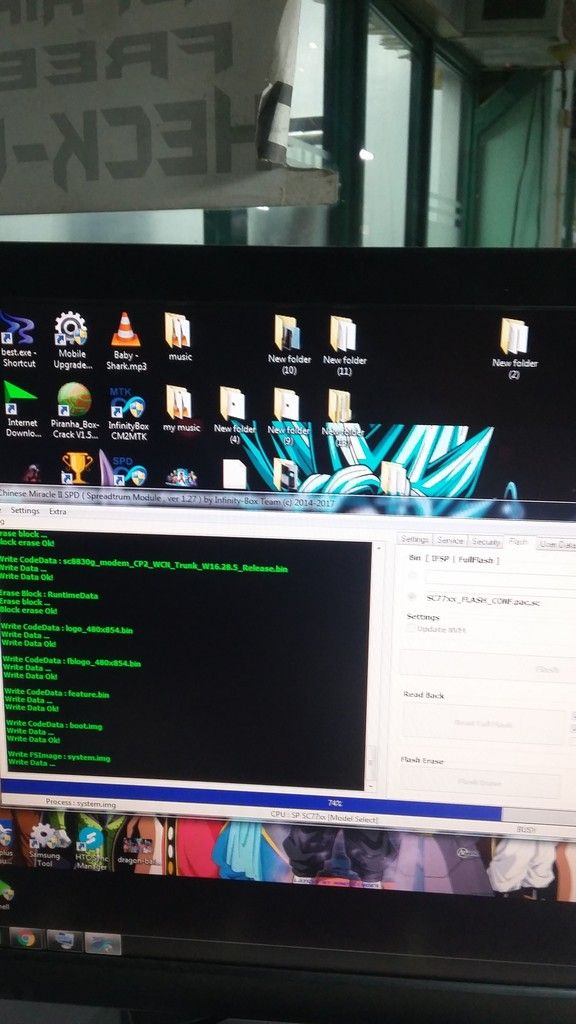Open the InfinityBox CM2MTK desktop shortcut
The image size is (576, 1024).
click(127, 413)
